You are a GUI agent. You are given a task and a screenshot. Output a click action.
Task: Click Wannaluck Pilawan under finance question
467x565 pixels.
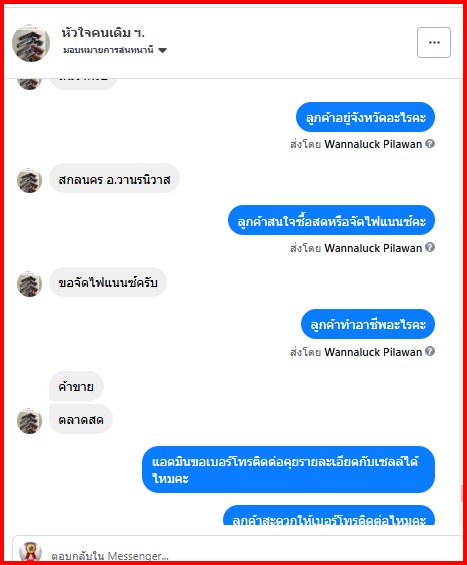pos(373,248)
